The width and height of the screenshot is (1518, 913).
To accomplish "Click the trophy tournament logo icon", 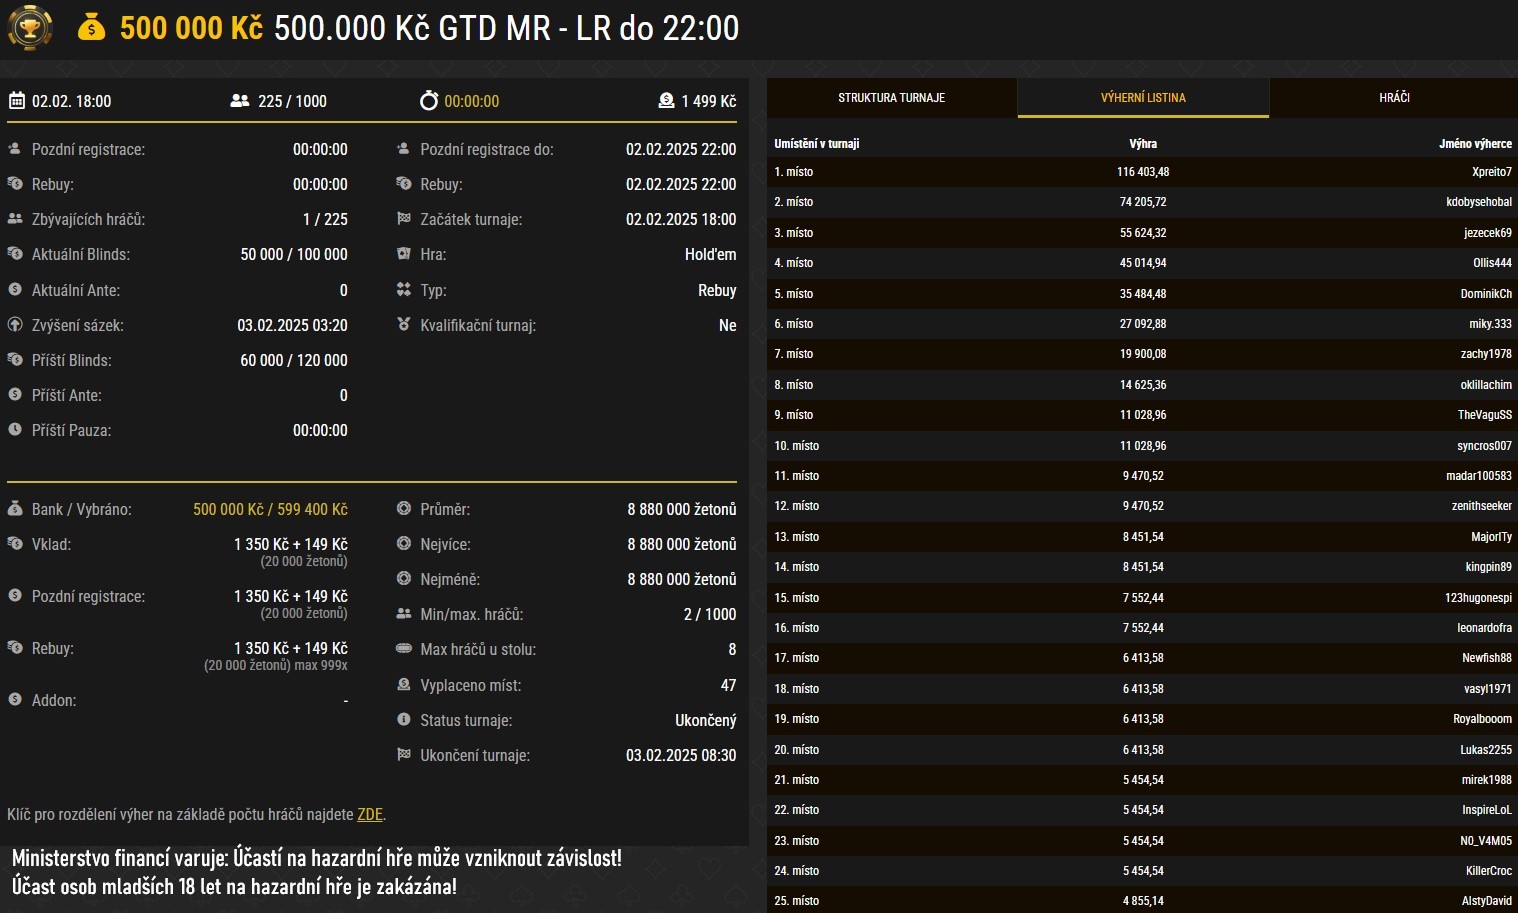I will click(30, 28).
